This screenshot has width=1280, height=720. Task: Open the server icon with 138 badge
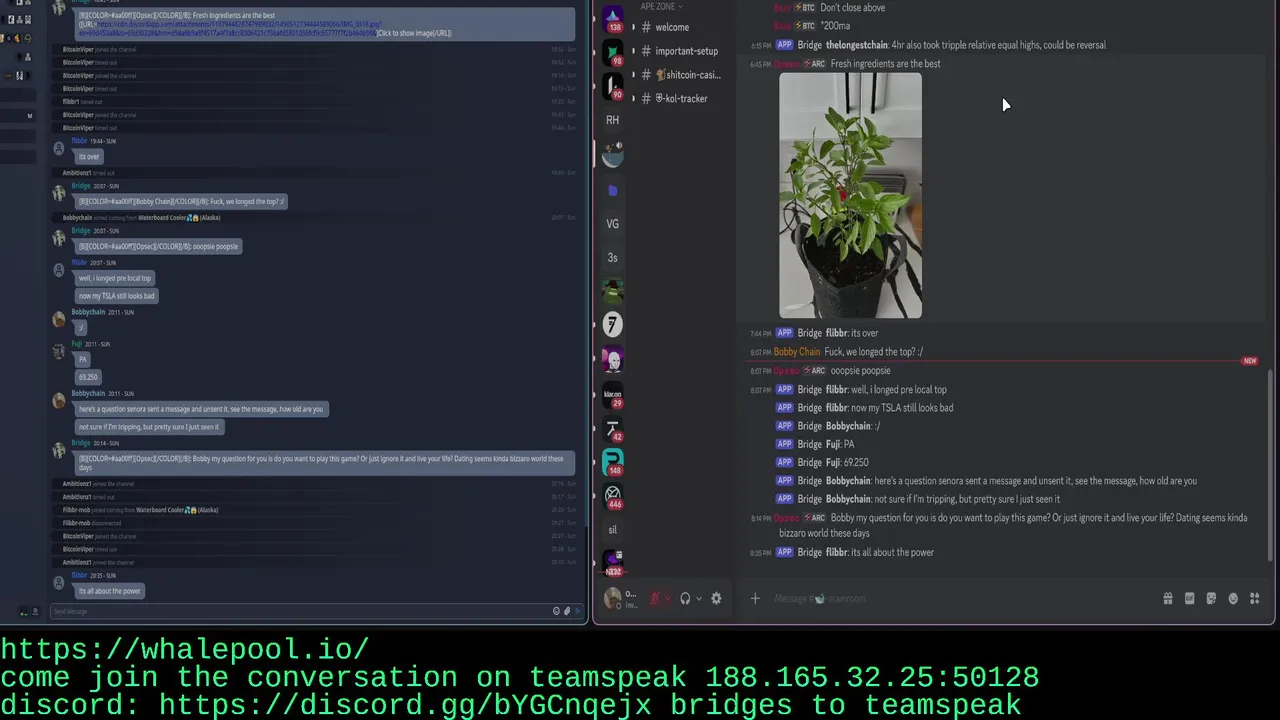tap(612, 19)
